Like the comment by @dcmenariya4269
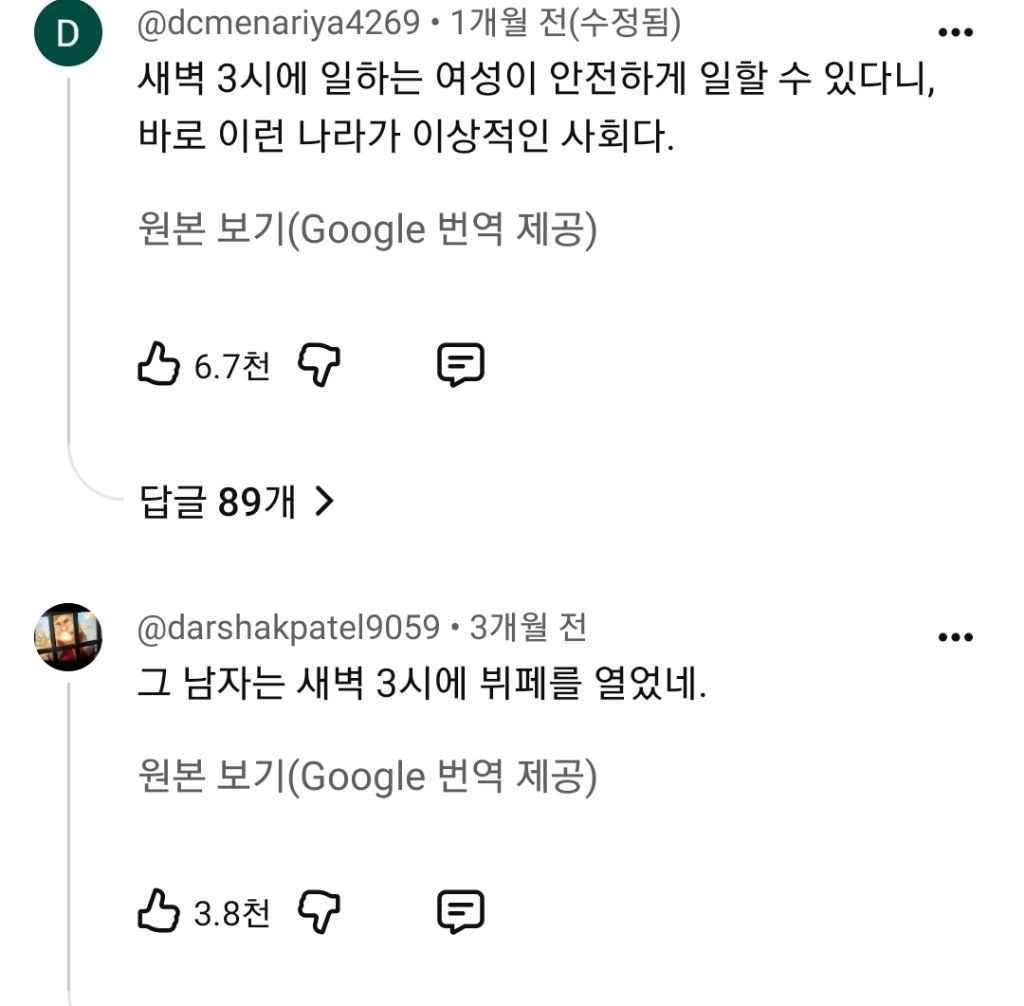The image size is (1024, 1006). (x=158, y=363)
